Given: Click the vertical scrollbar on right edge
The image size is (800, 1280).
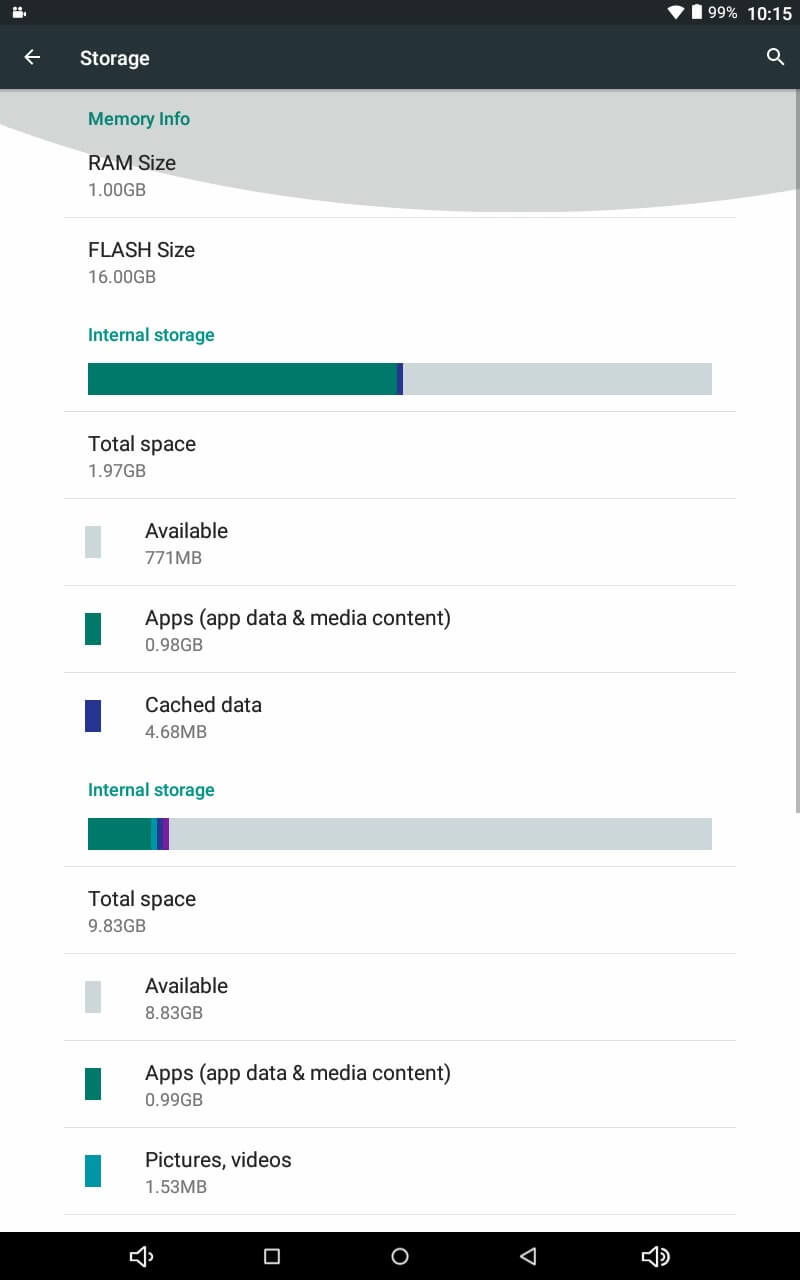Looking at the screenshot, I should (797, 450).
